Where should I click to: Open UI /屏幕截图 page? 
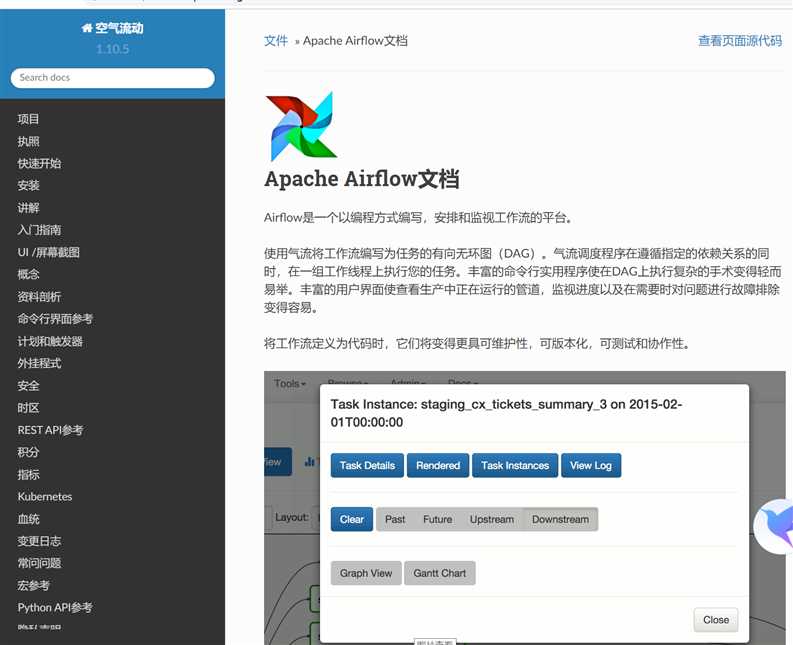pos(49,252)
